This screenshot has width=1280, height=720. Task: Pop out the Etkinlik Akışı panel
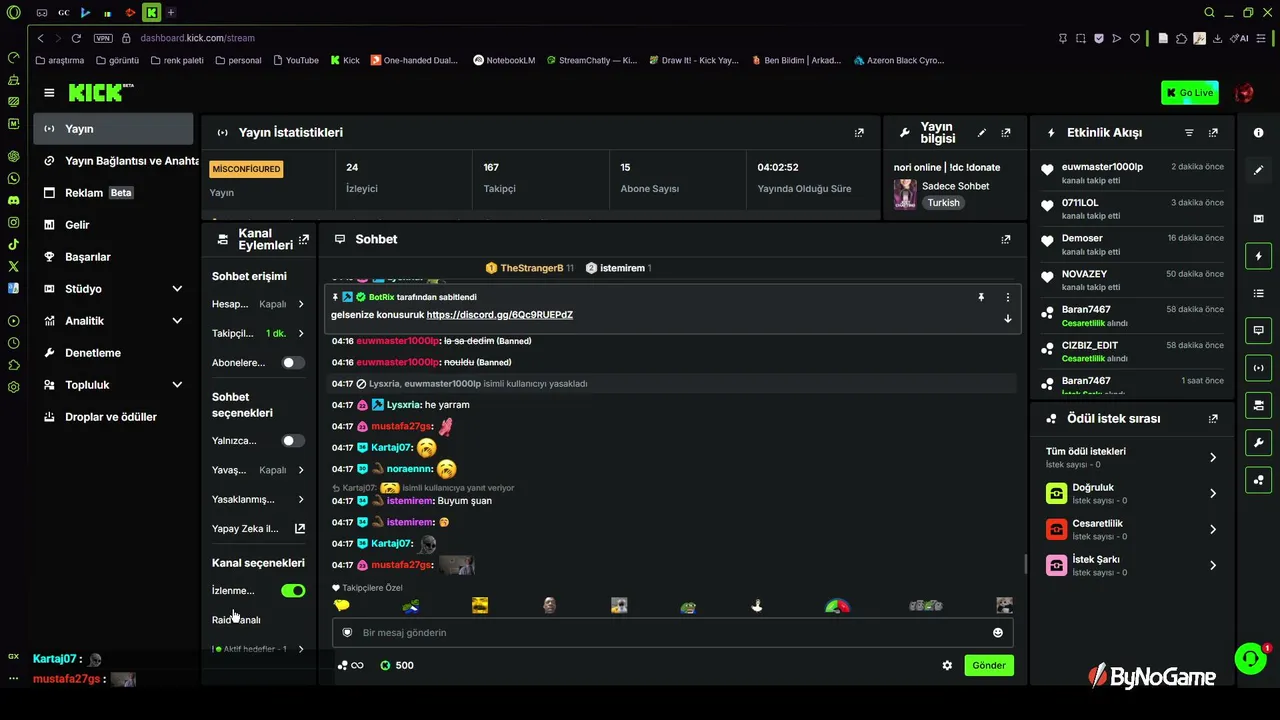pos(1213,132)
